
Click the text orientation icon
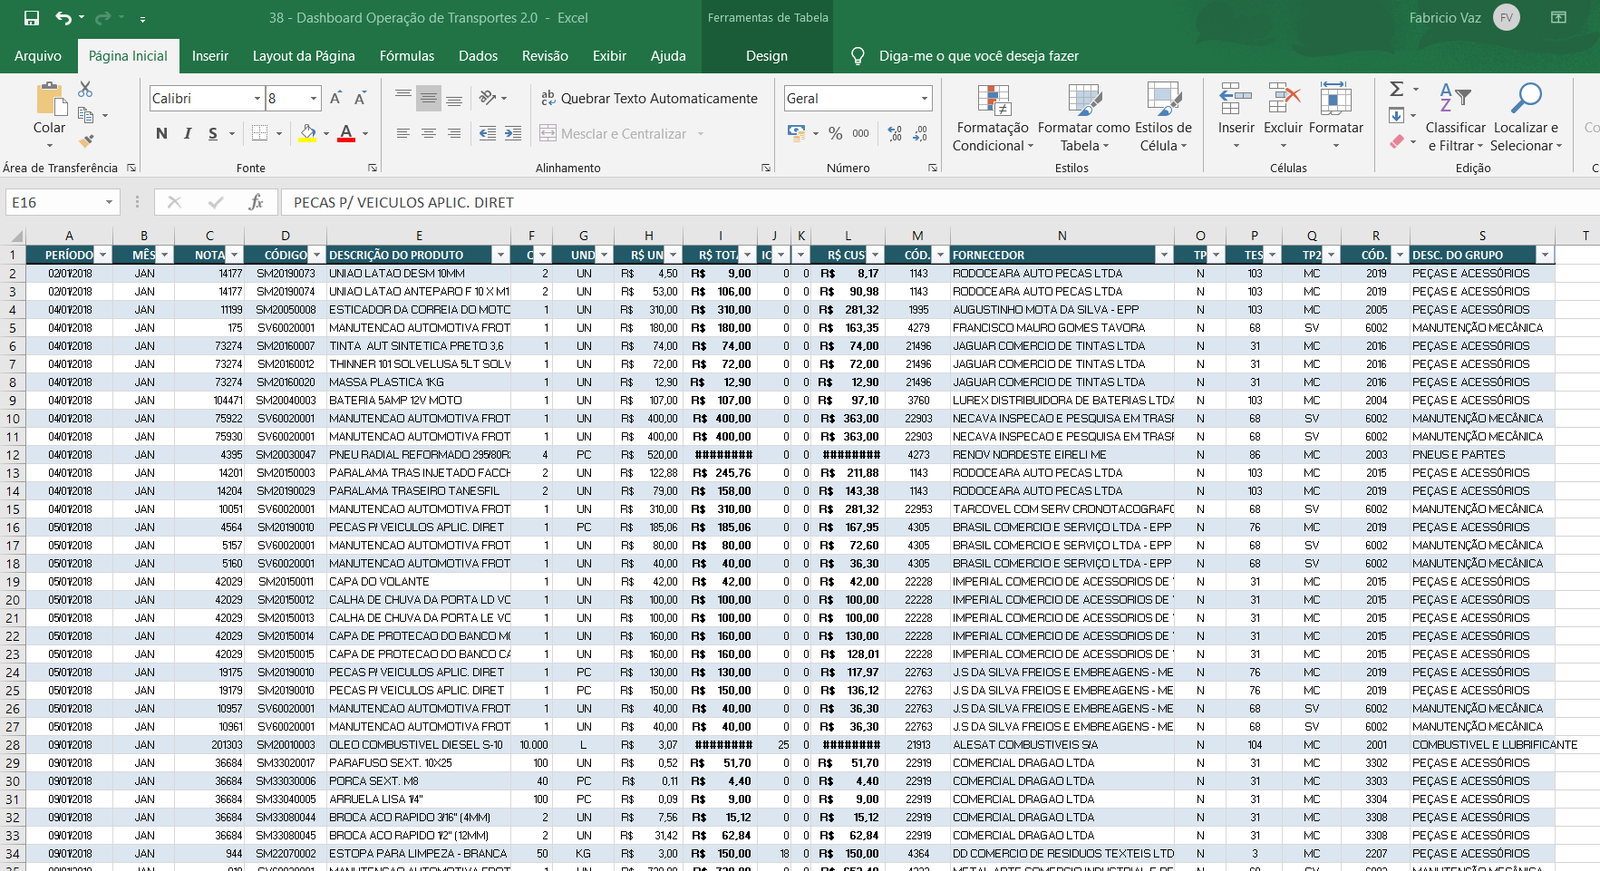pyautogui.click(x=488, y=98)
